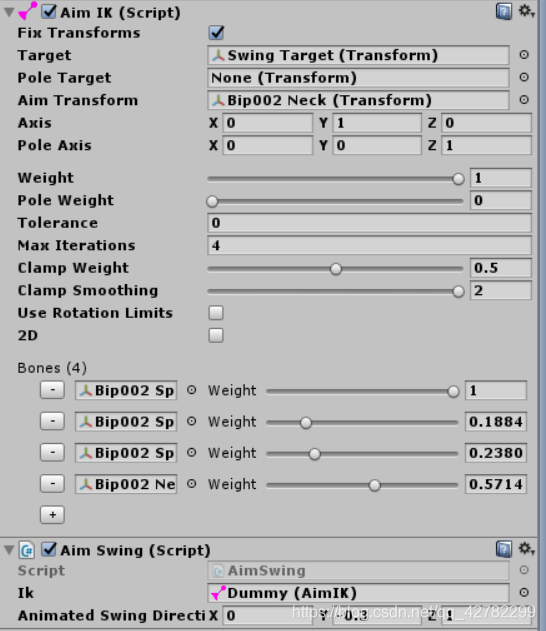This screenshot has height=631, width=546.
Task: Click the first bone weight value 1
Action: pyautogui.click(x=496, y=390)
